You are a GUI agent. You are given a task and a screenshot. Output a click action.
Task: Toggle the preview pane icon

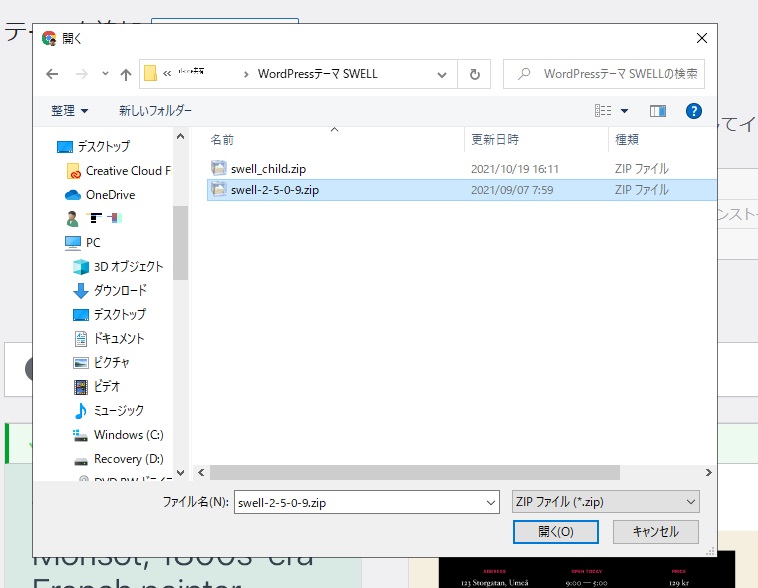point(657,111)
